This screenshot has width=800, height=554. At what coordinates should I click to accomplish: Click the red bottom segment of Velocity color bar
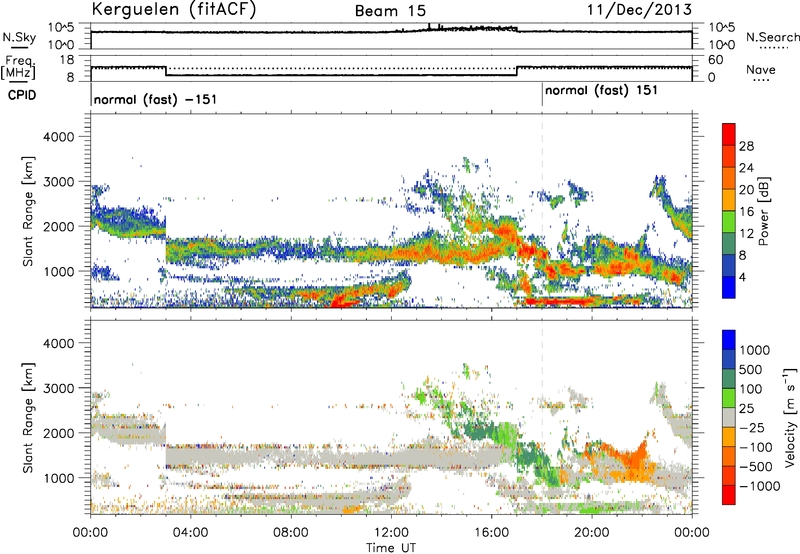[x=729, y=495]
